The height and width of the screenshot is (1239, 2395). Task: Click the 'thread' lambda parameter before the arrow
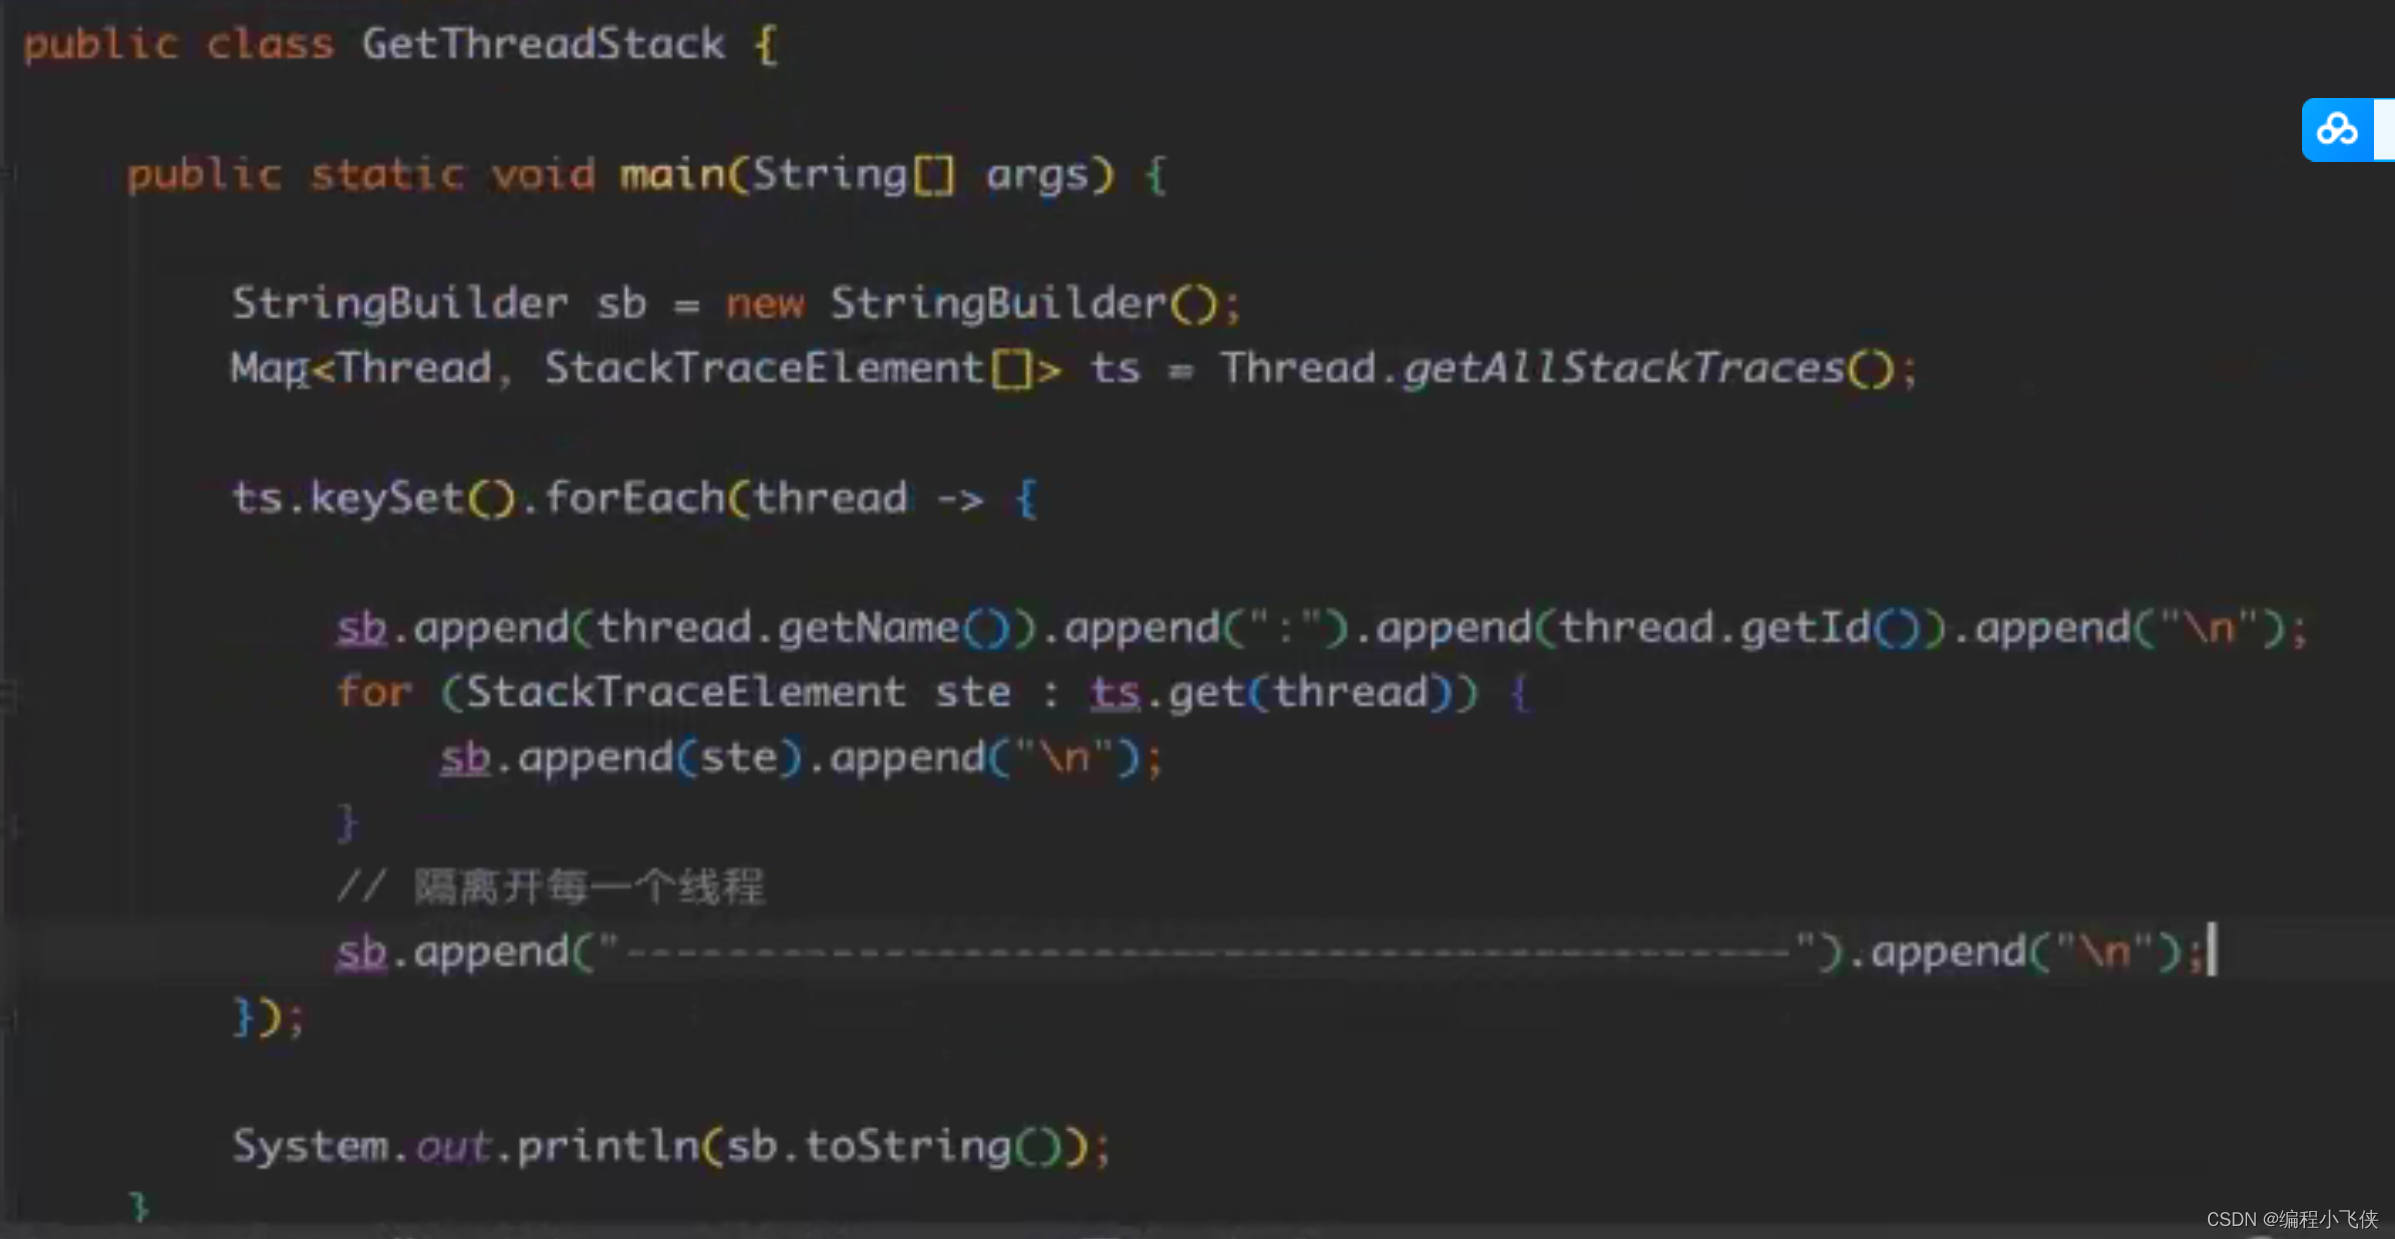830,498
